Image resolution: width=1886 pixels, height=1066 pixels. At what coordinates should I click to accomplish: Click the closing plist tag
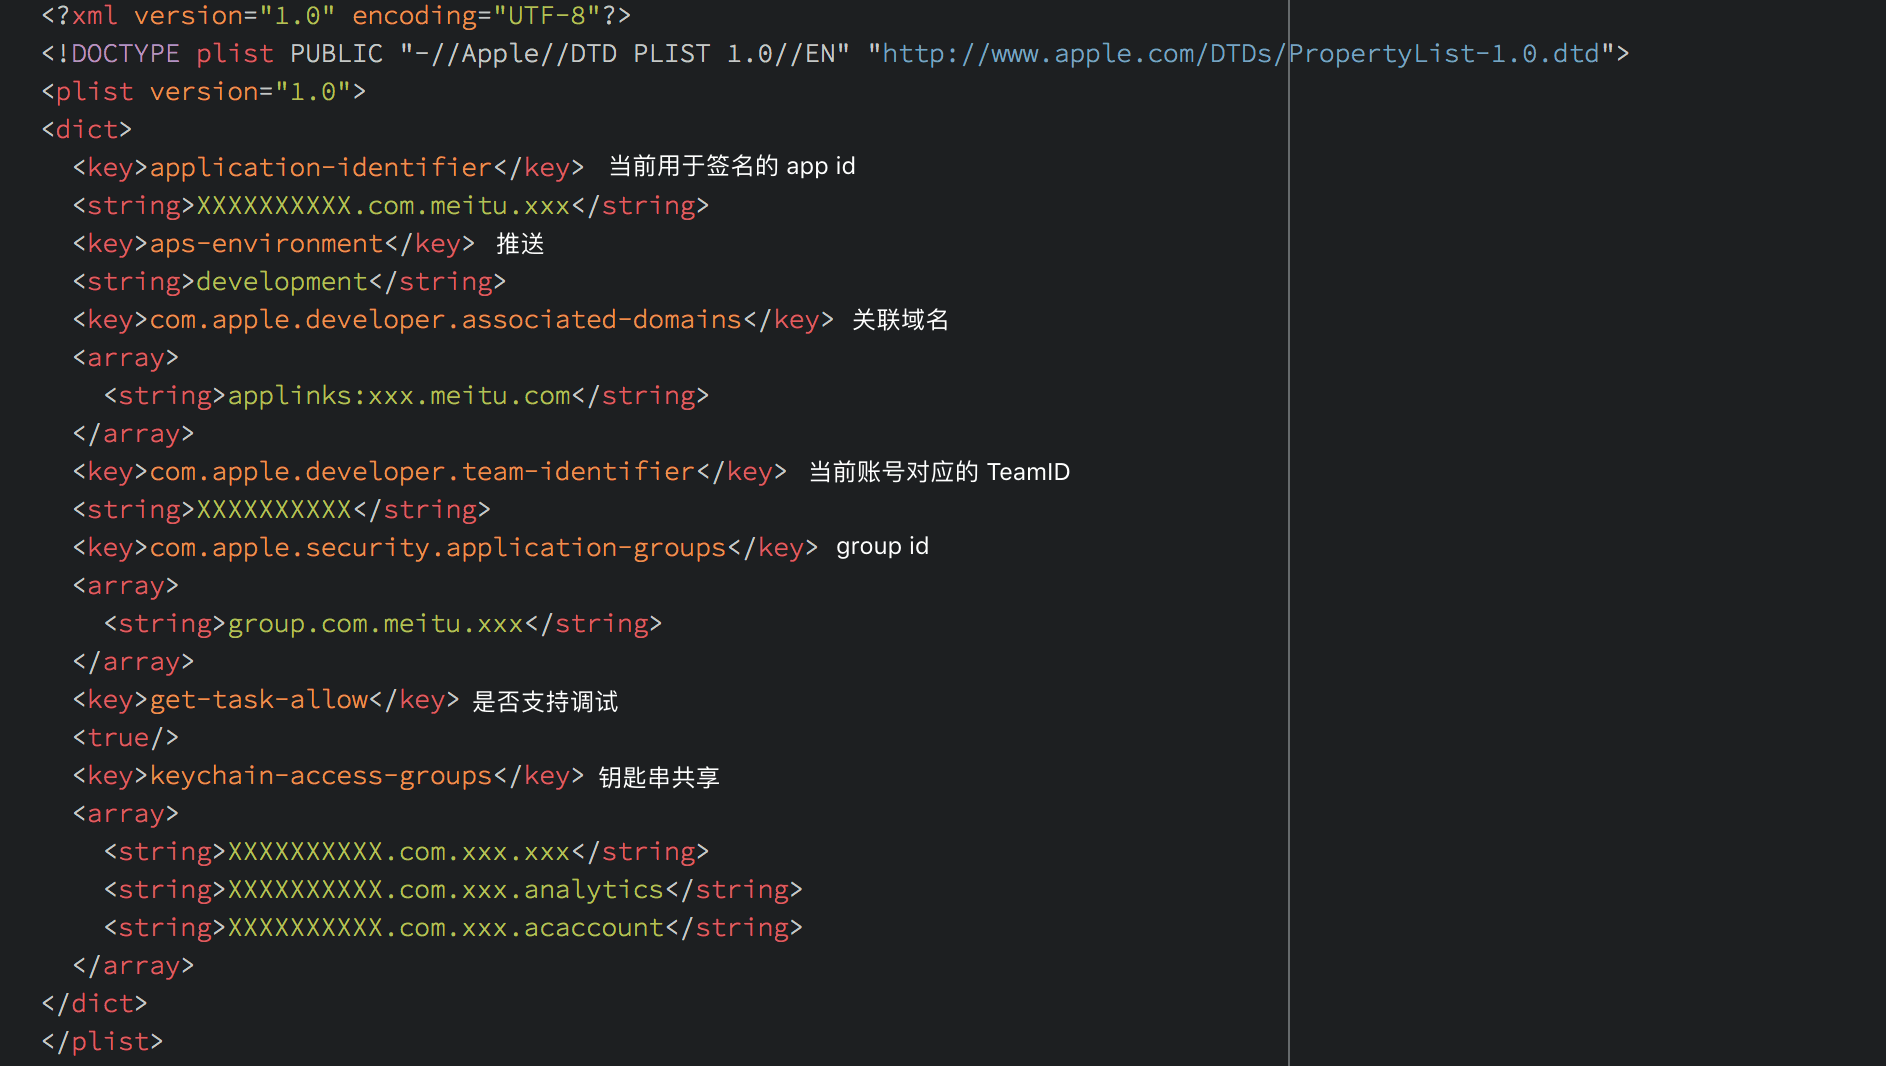pos(102,1042)
